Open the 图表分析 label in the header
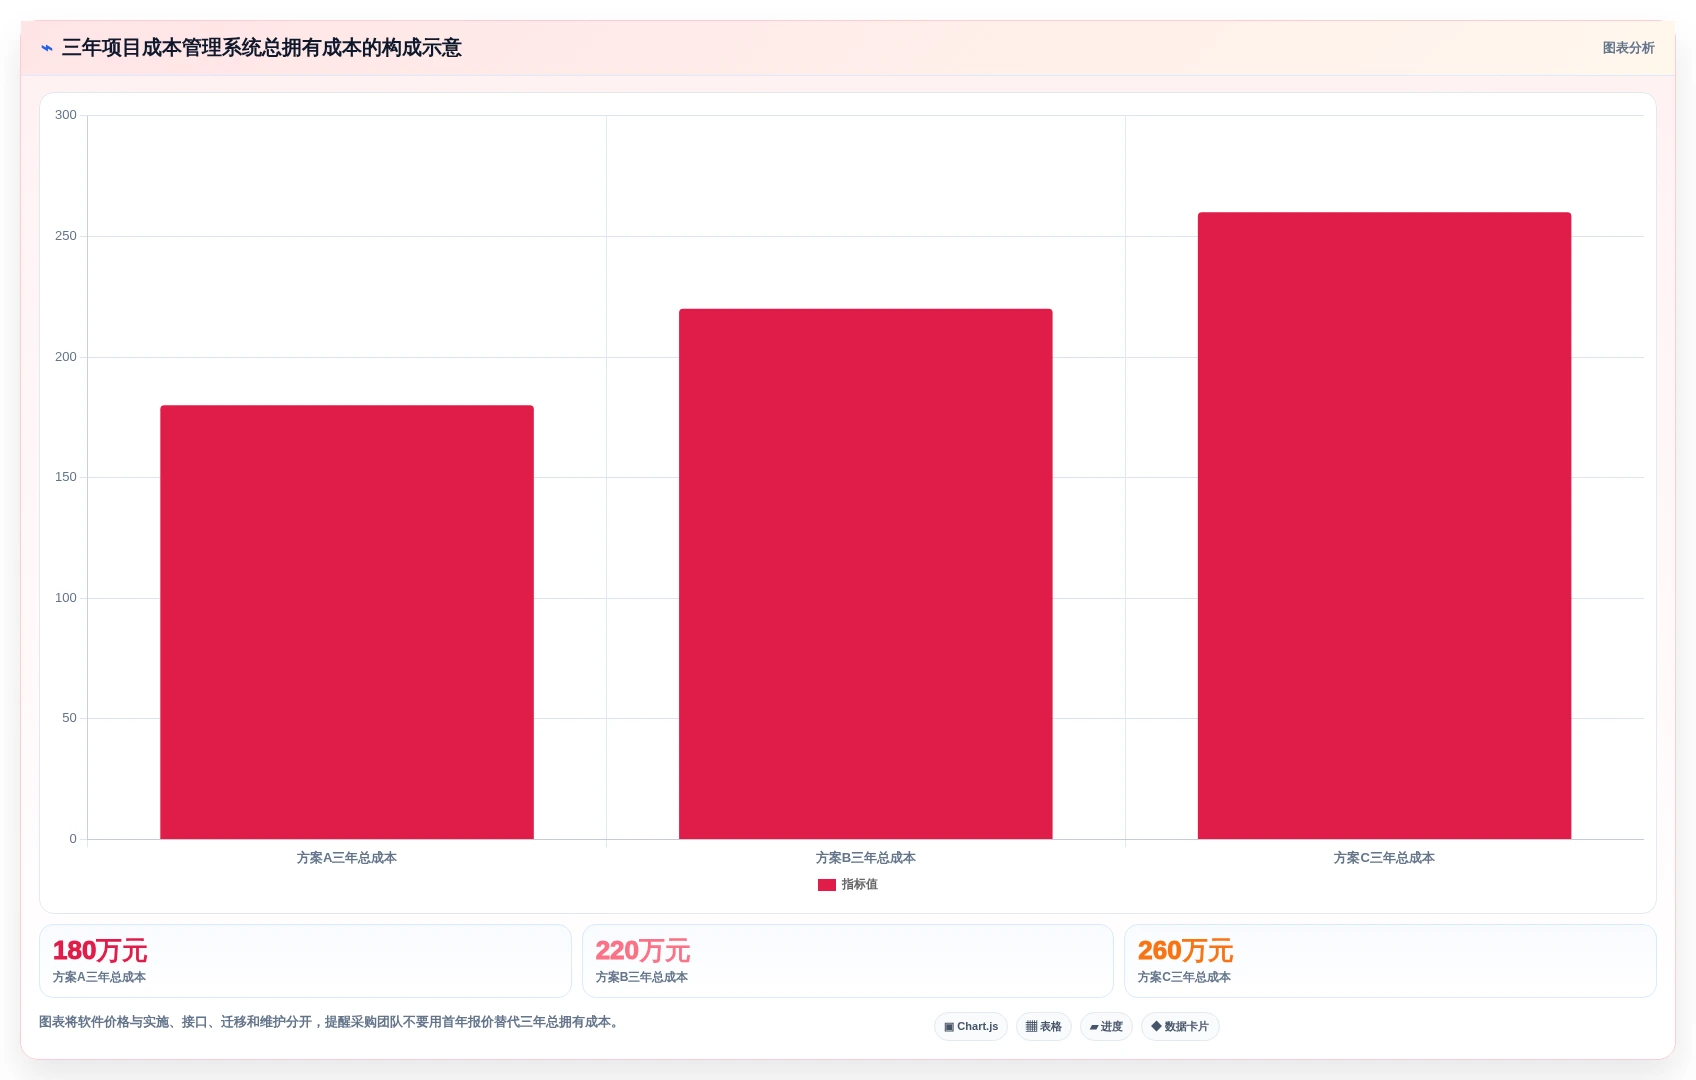The image size is (1696, 1080). [x=1628, y=48]
